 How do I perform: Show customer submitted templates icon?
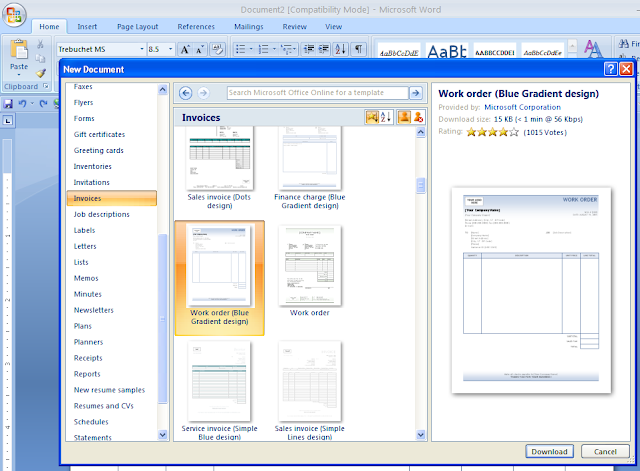point(404,118)
